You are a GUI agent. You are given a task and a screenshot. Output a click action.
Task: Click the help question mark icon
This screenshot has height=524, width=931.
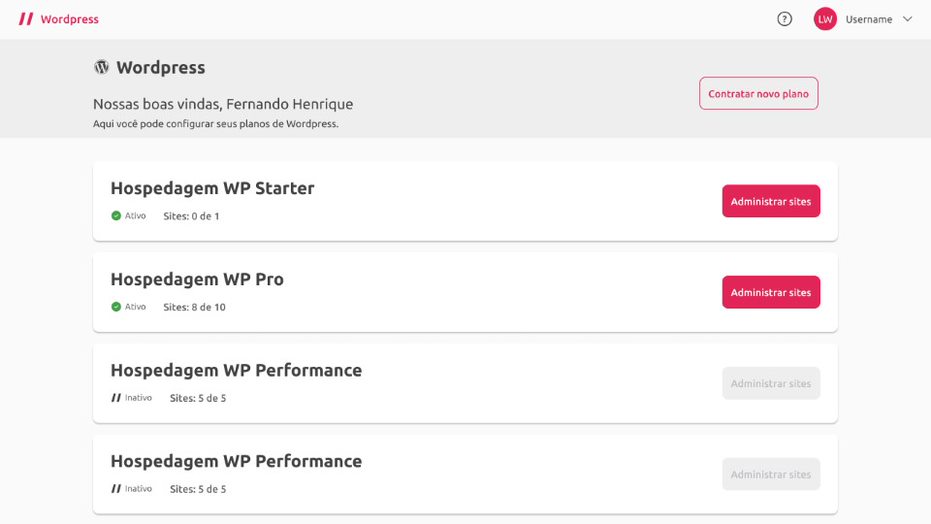pos(784,19)
